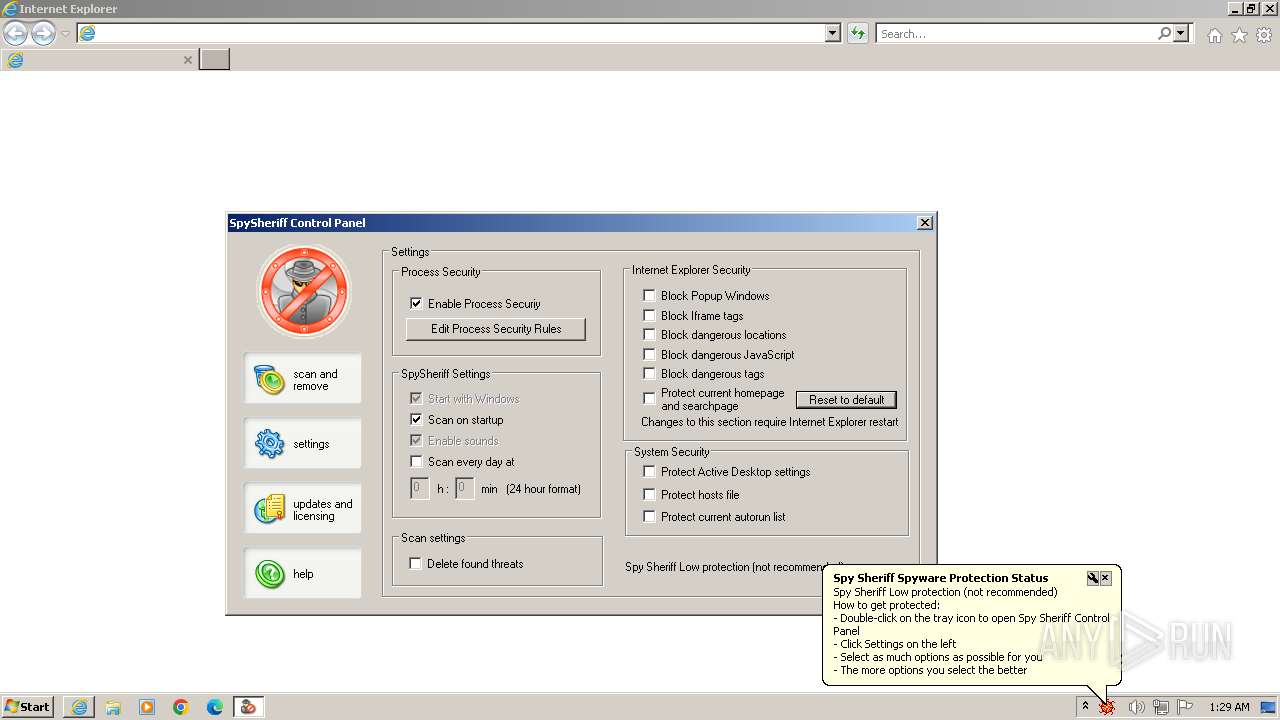Enable Block dangerous JavaScript
Image resolution: width=1280 pixels, height=720 pixels.
tap(649, 354)
